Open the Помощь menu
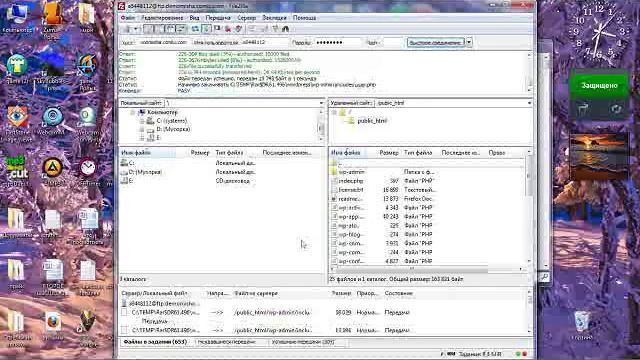 click(304, 18)
